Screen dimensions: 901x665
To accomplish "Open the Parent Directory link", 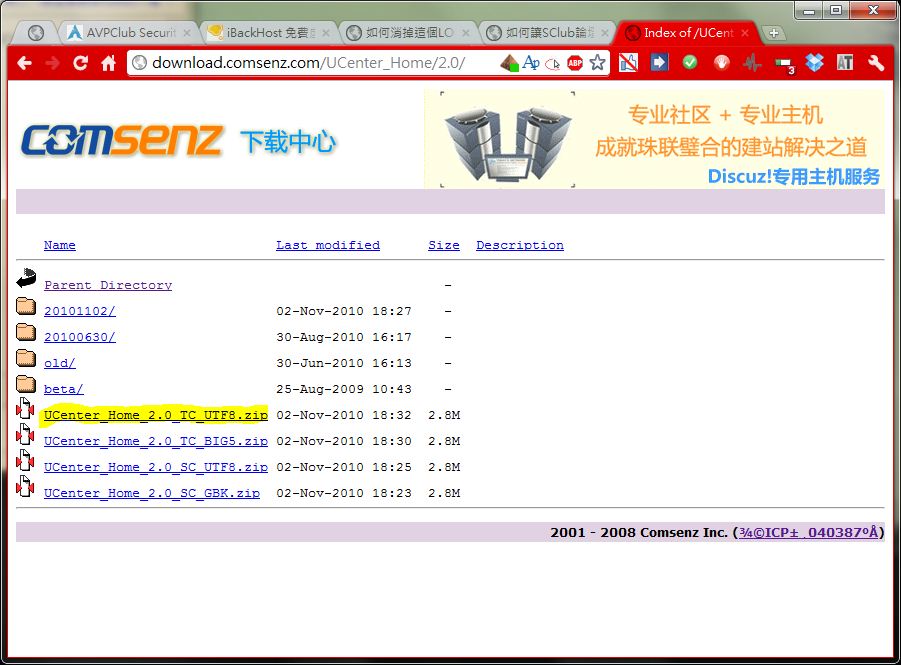I will click(x=107, y=285).
